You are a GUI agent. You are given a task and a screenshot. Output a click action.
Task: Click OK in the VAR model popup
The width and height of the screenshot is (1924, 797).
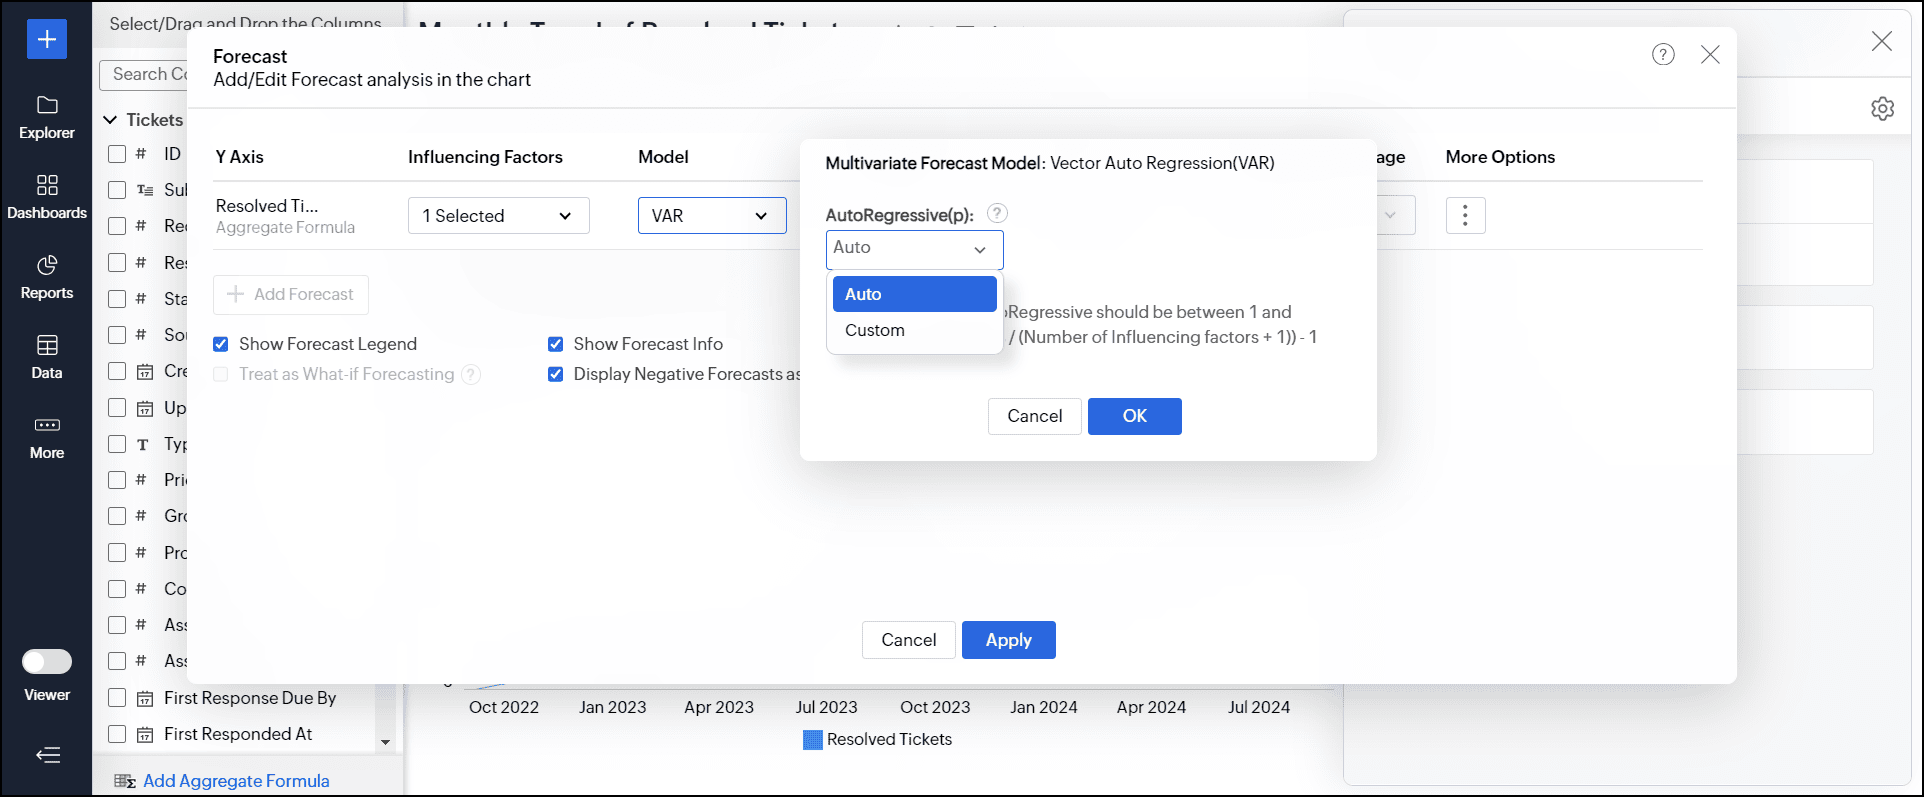click(x=1134, y=416)
